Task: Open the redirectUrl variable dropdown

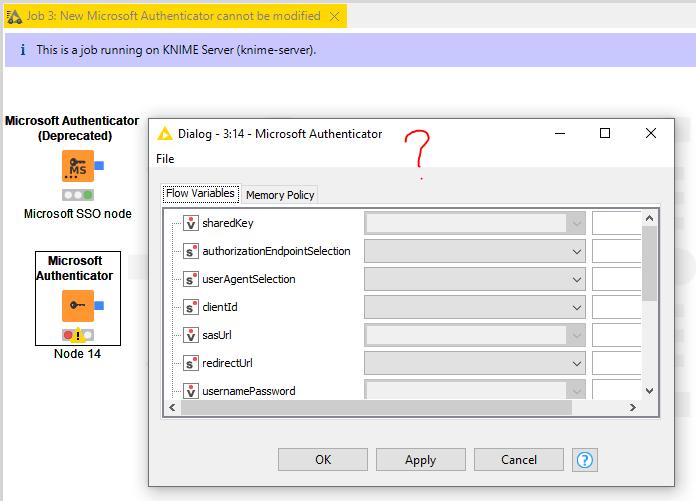Action: (474, 363)
